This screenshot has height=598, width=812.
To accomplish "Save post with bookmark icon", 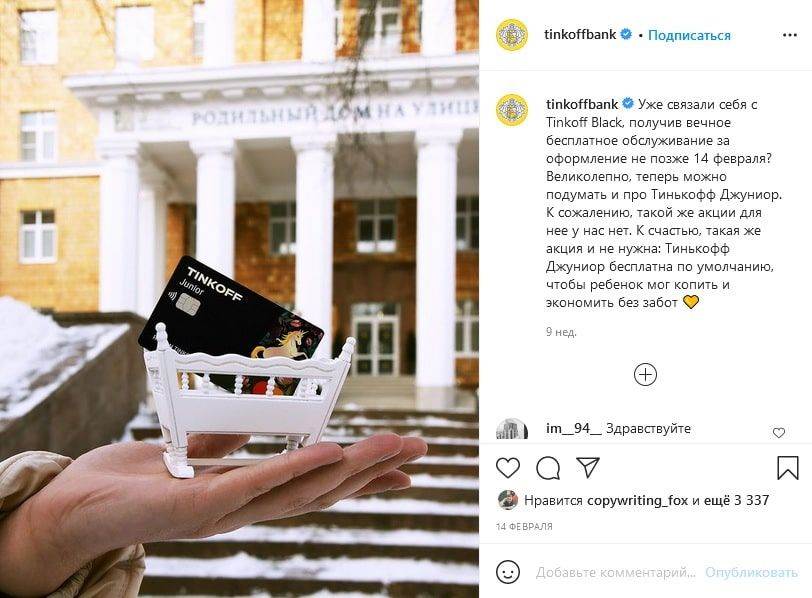I will [x=788, y=468].
